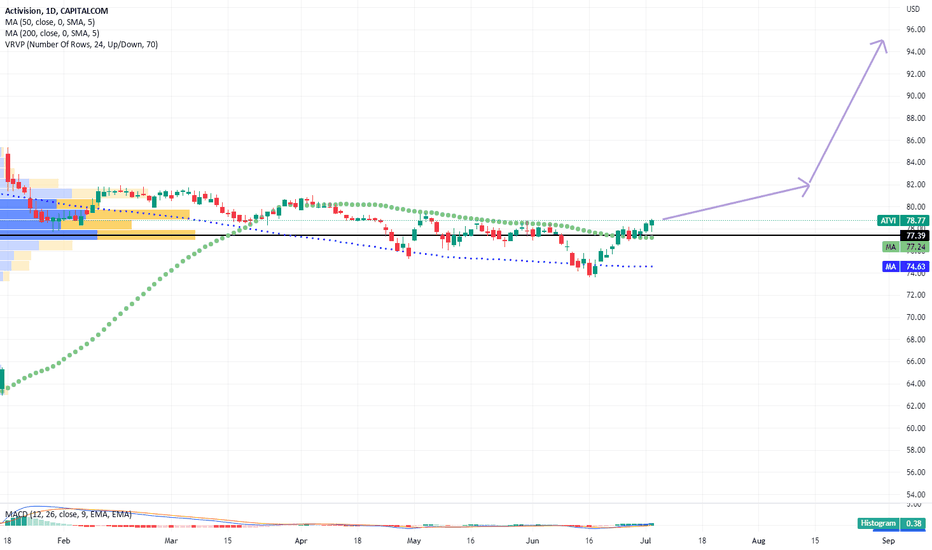Click the Jul date label on time axis
The width and height of the screenshot is (932, 550).
646,540
